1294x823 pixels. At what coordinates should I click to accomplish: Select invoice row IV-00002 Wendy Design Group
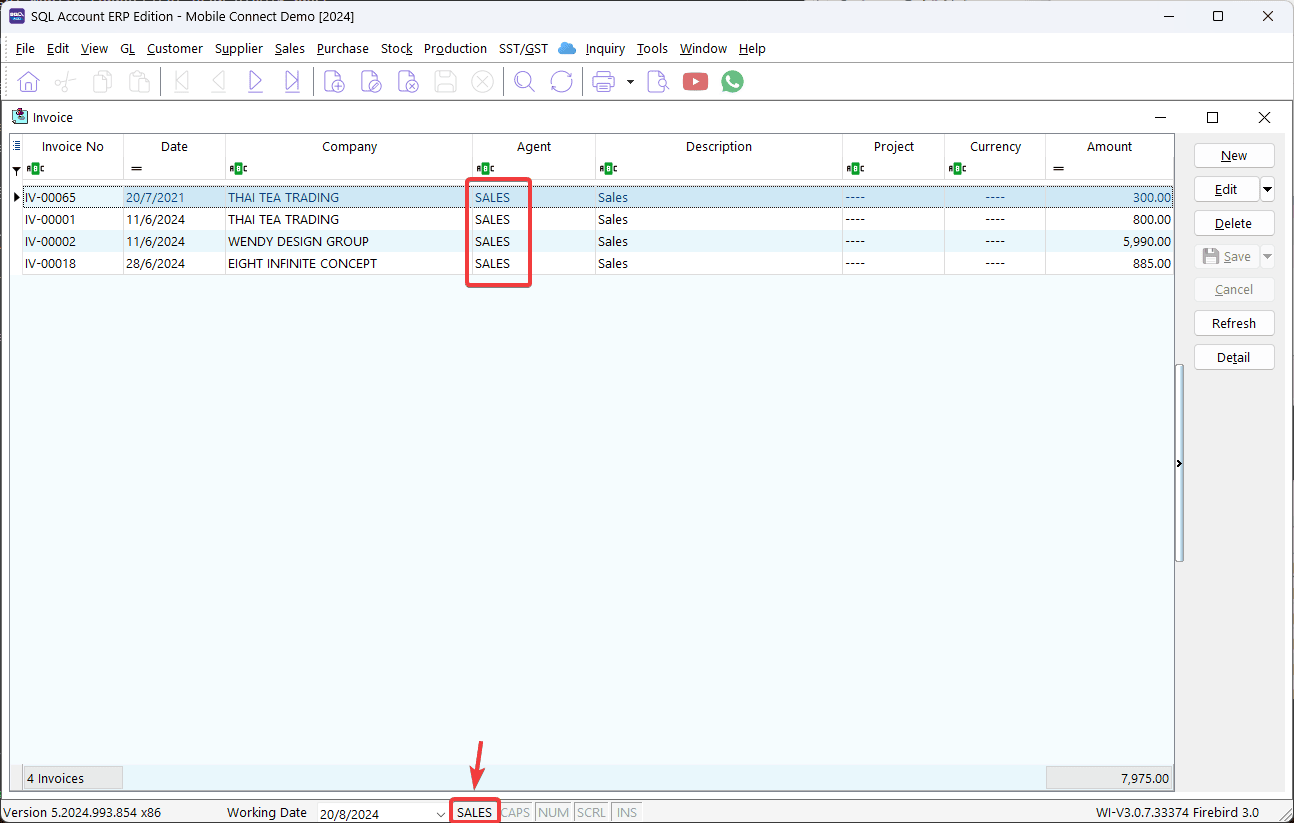(x=298, y=241)
